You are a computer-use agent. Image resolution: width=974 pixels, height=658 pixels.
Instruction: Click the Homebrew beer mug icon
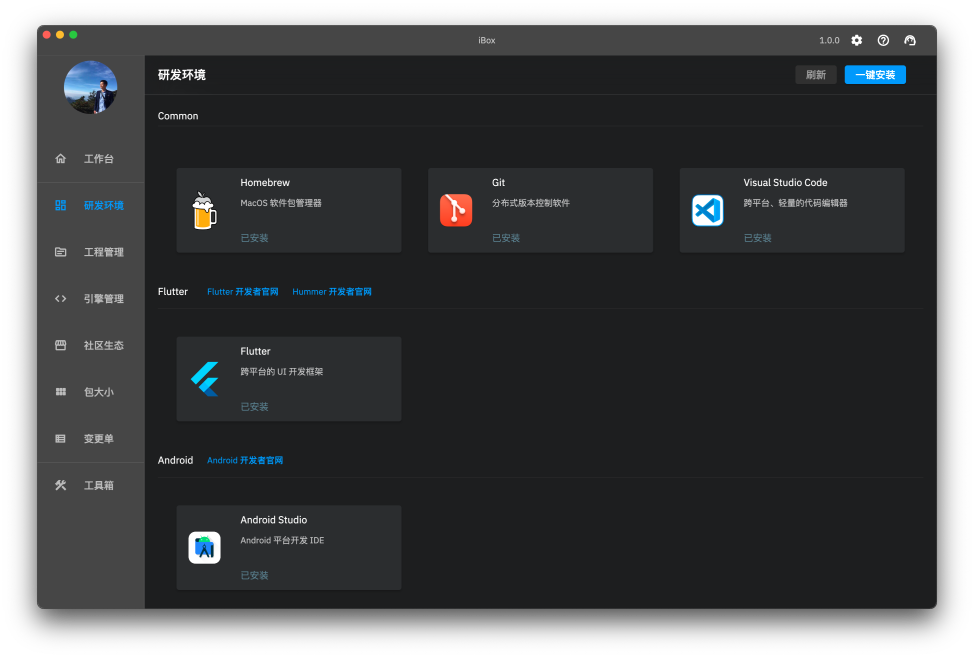click(204, 210)
